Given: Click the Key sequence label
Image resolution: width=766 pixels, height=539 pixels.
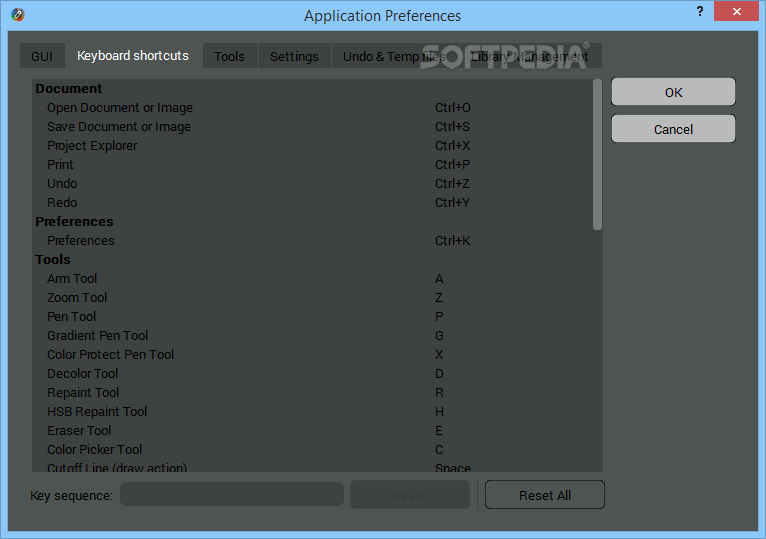Looking at the screenshot, I should pos(71,496).
